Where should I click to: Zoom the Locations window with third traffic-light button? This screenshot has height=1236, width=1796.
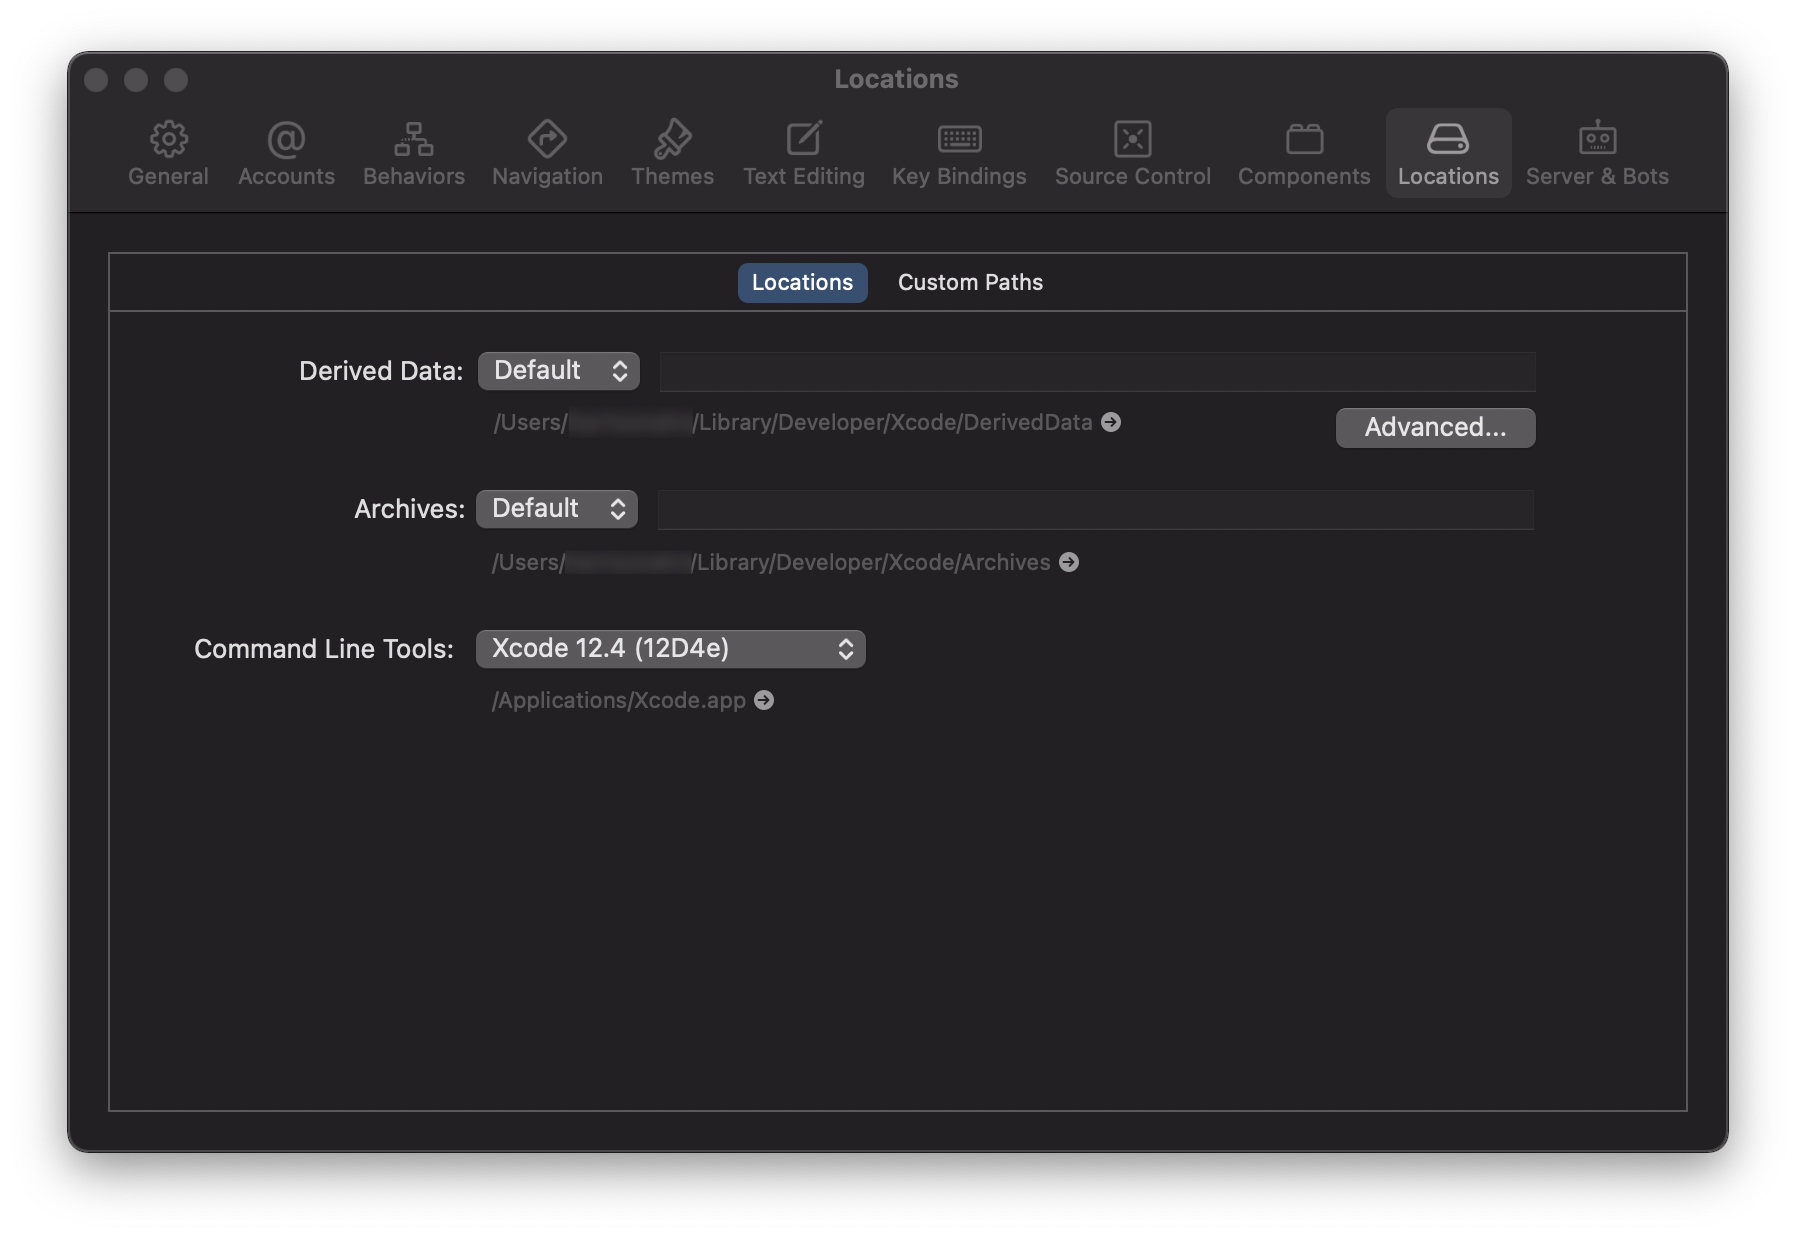[x=176, y=80]
